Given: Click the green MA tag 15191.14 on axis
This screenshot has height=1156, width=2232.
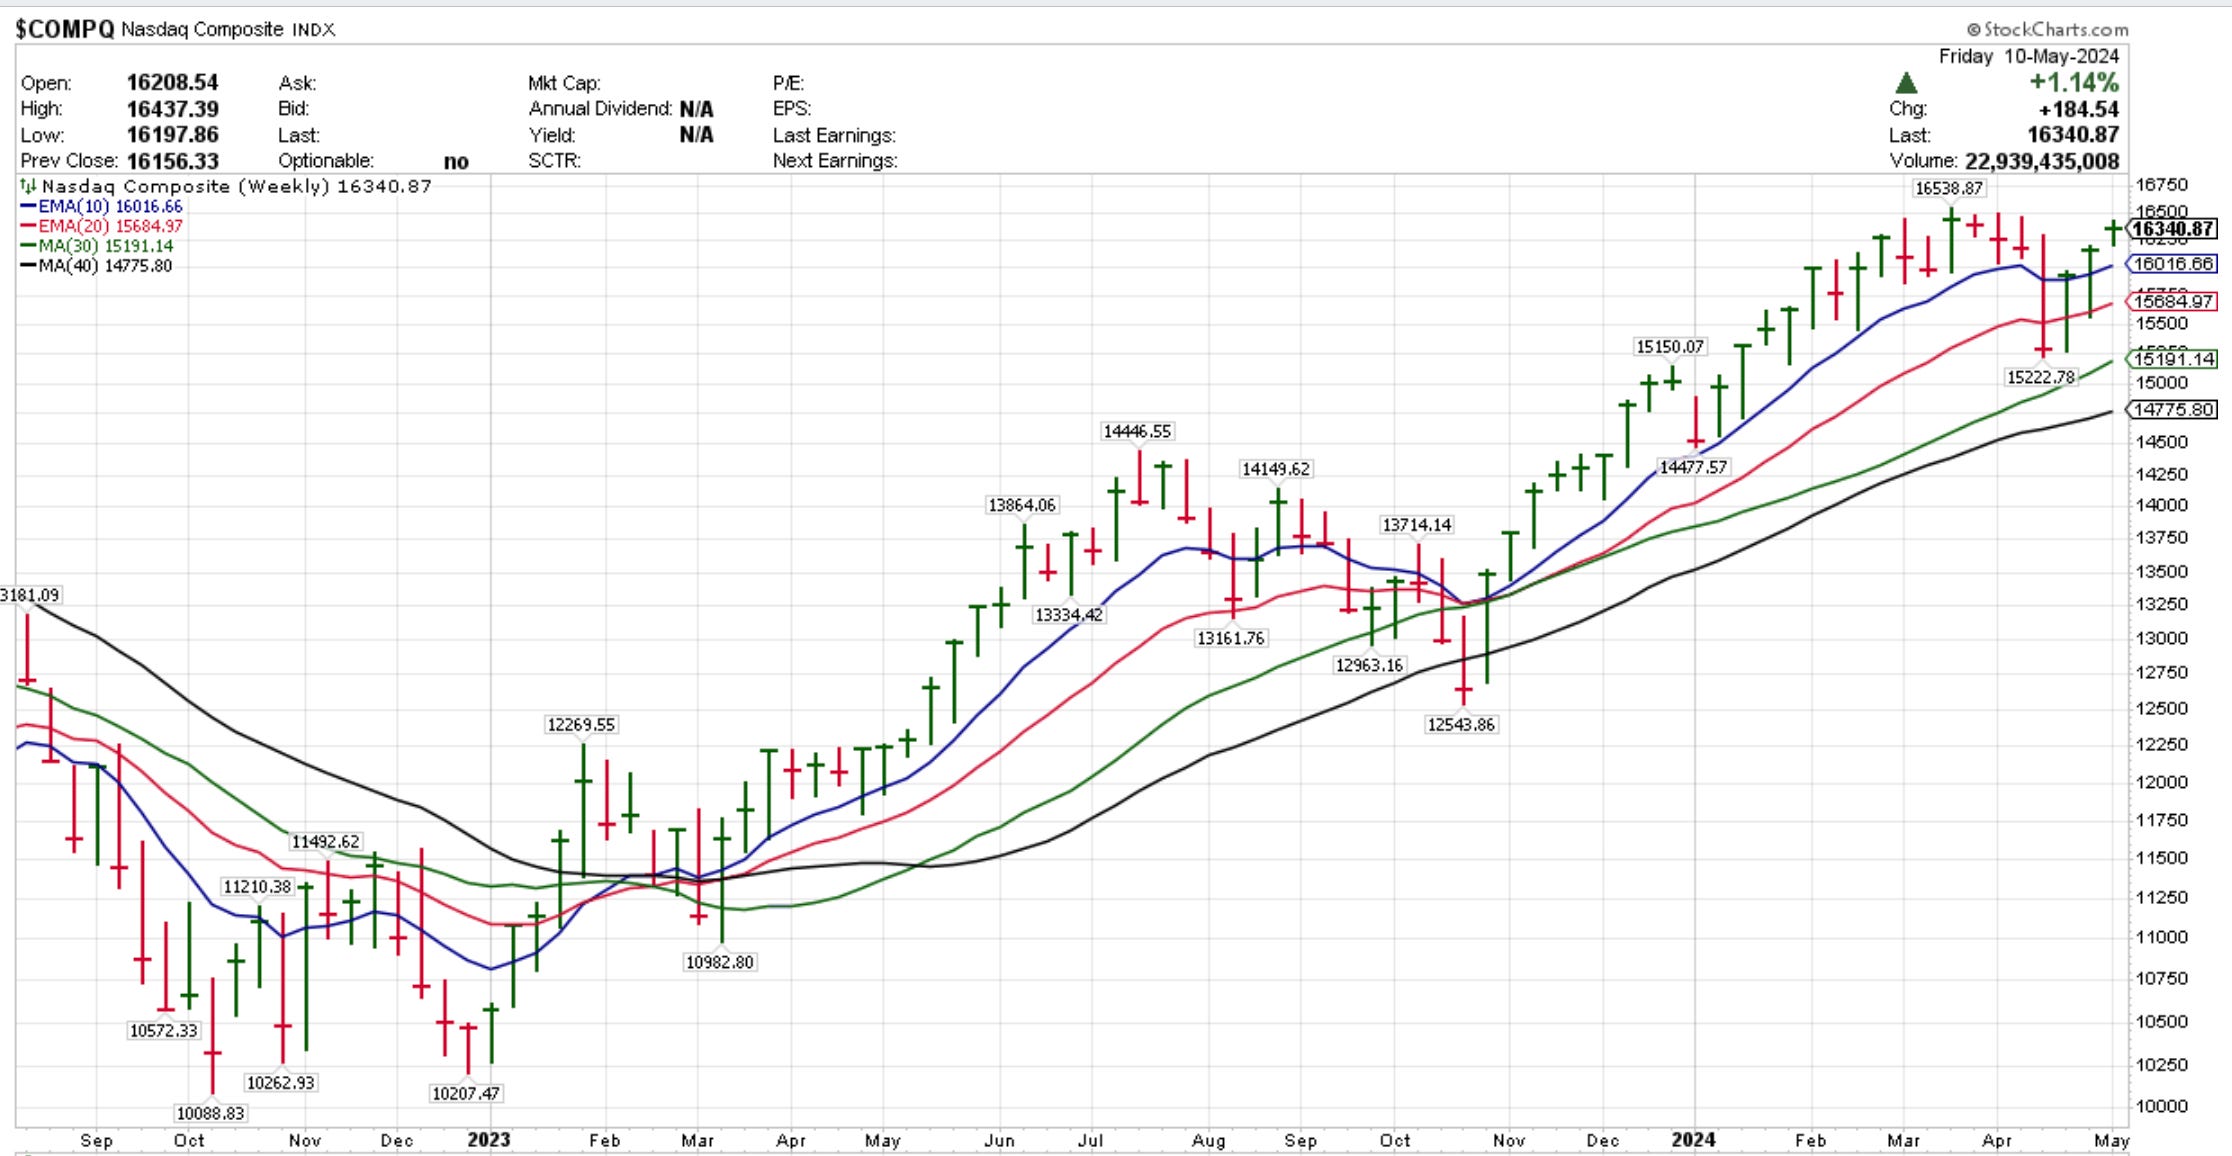Looking at the screenshot, I should point(2172,359).
